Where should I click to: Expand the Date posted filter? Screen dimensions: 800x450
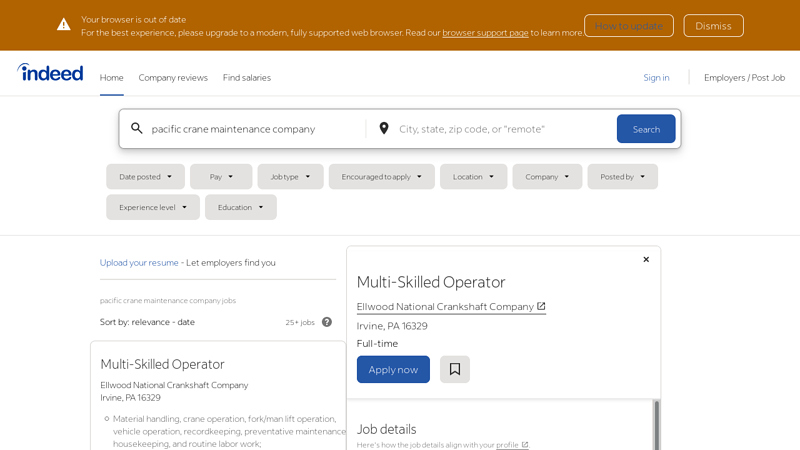pos(145,177)
